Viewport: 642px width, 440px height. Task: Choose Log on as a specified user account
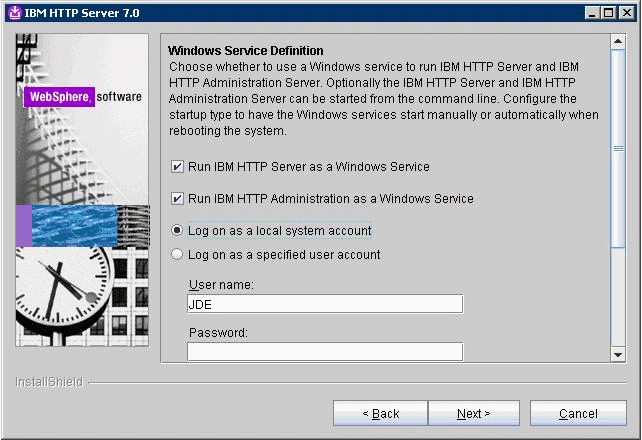pyautogui.click(x=178, y=255)
